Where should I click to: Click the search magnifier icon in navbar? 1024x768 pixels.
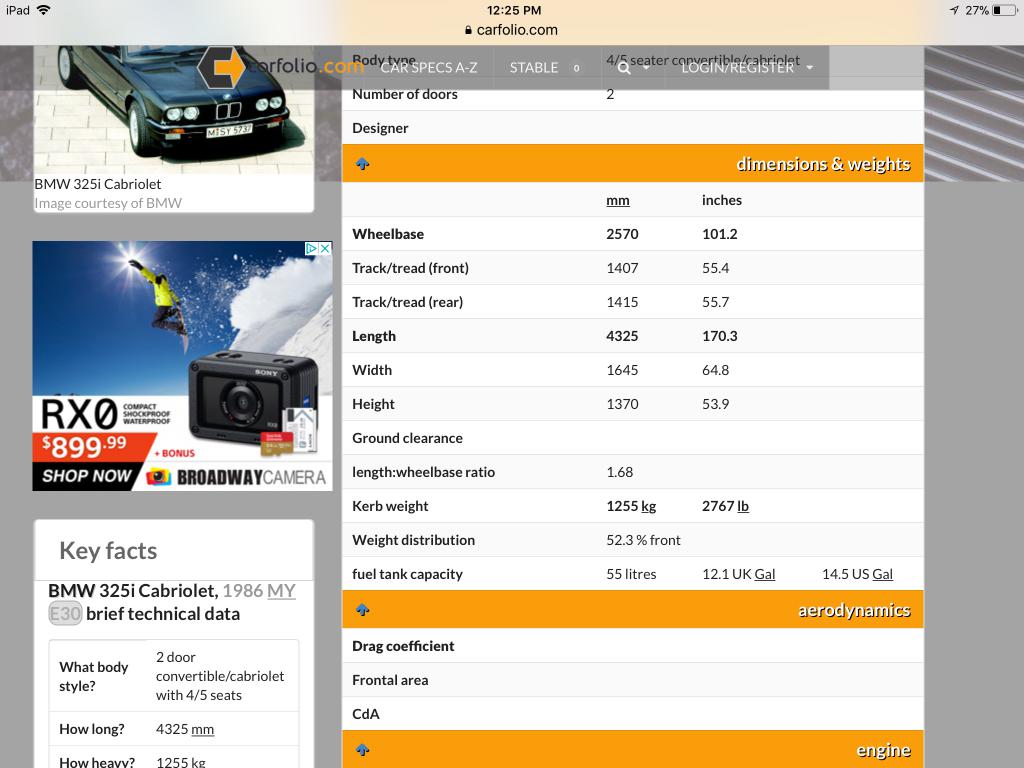pos(624,68)
